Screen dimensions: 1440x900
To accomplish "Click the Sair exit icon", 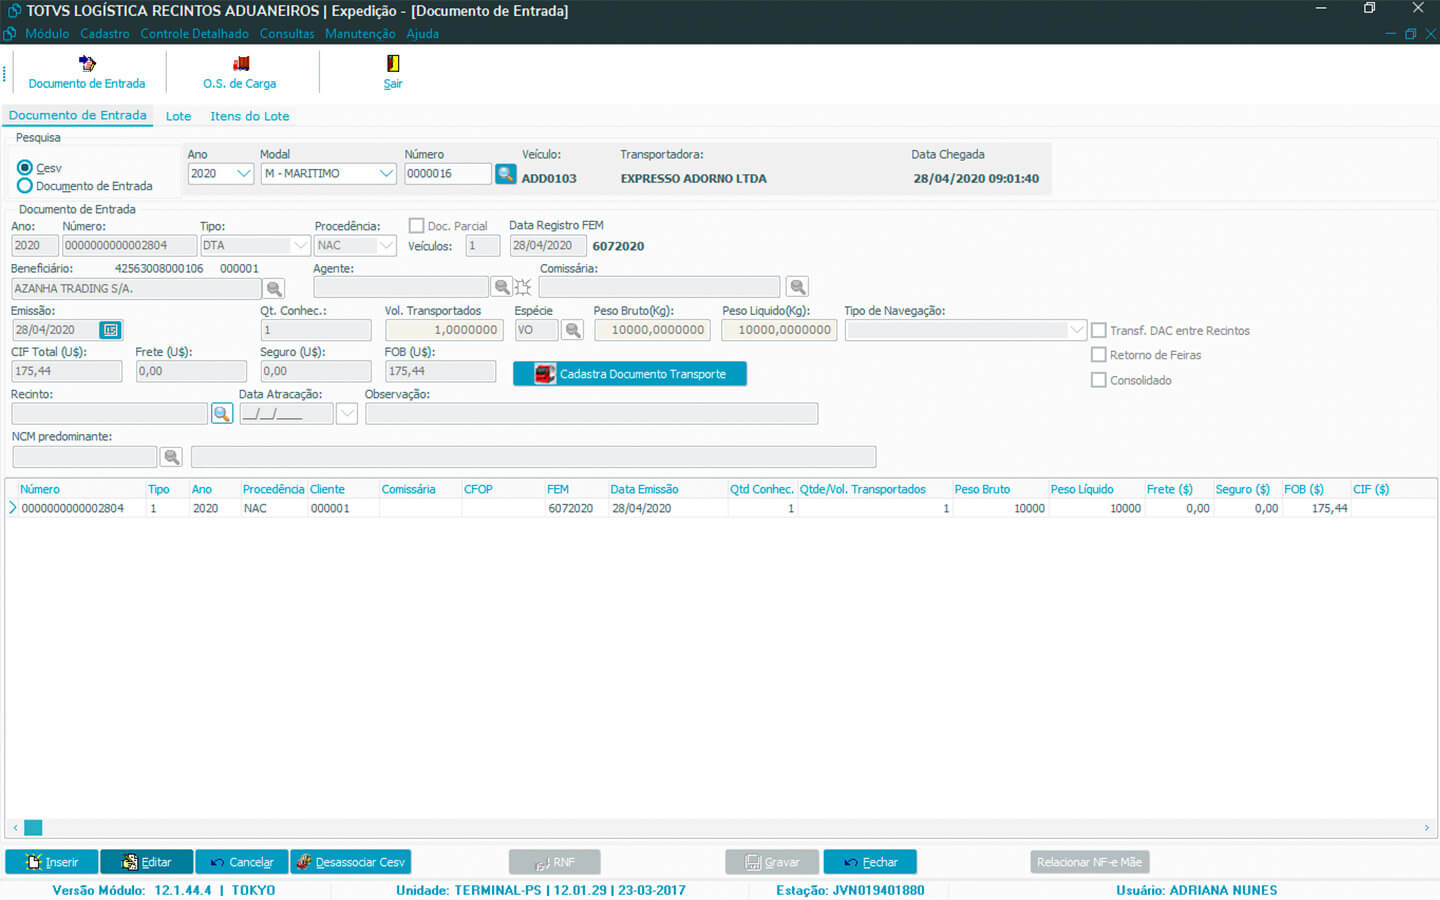I will [393, 64].
